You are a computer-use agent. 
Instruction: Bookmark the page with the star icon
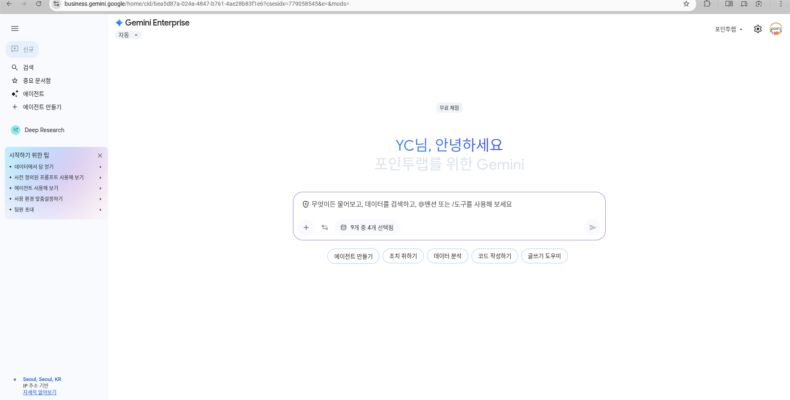[x=686, y=4]
